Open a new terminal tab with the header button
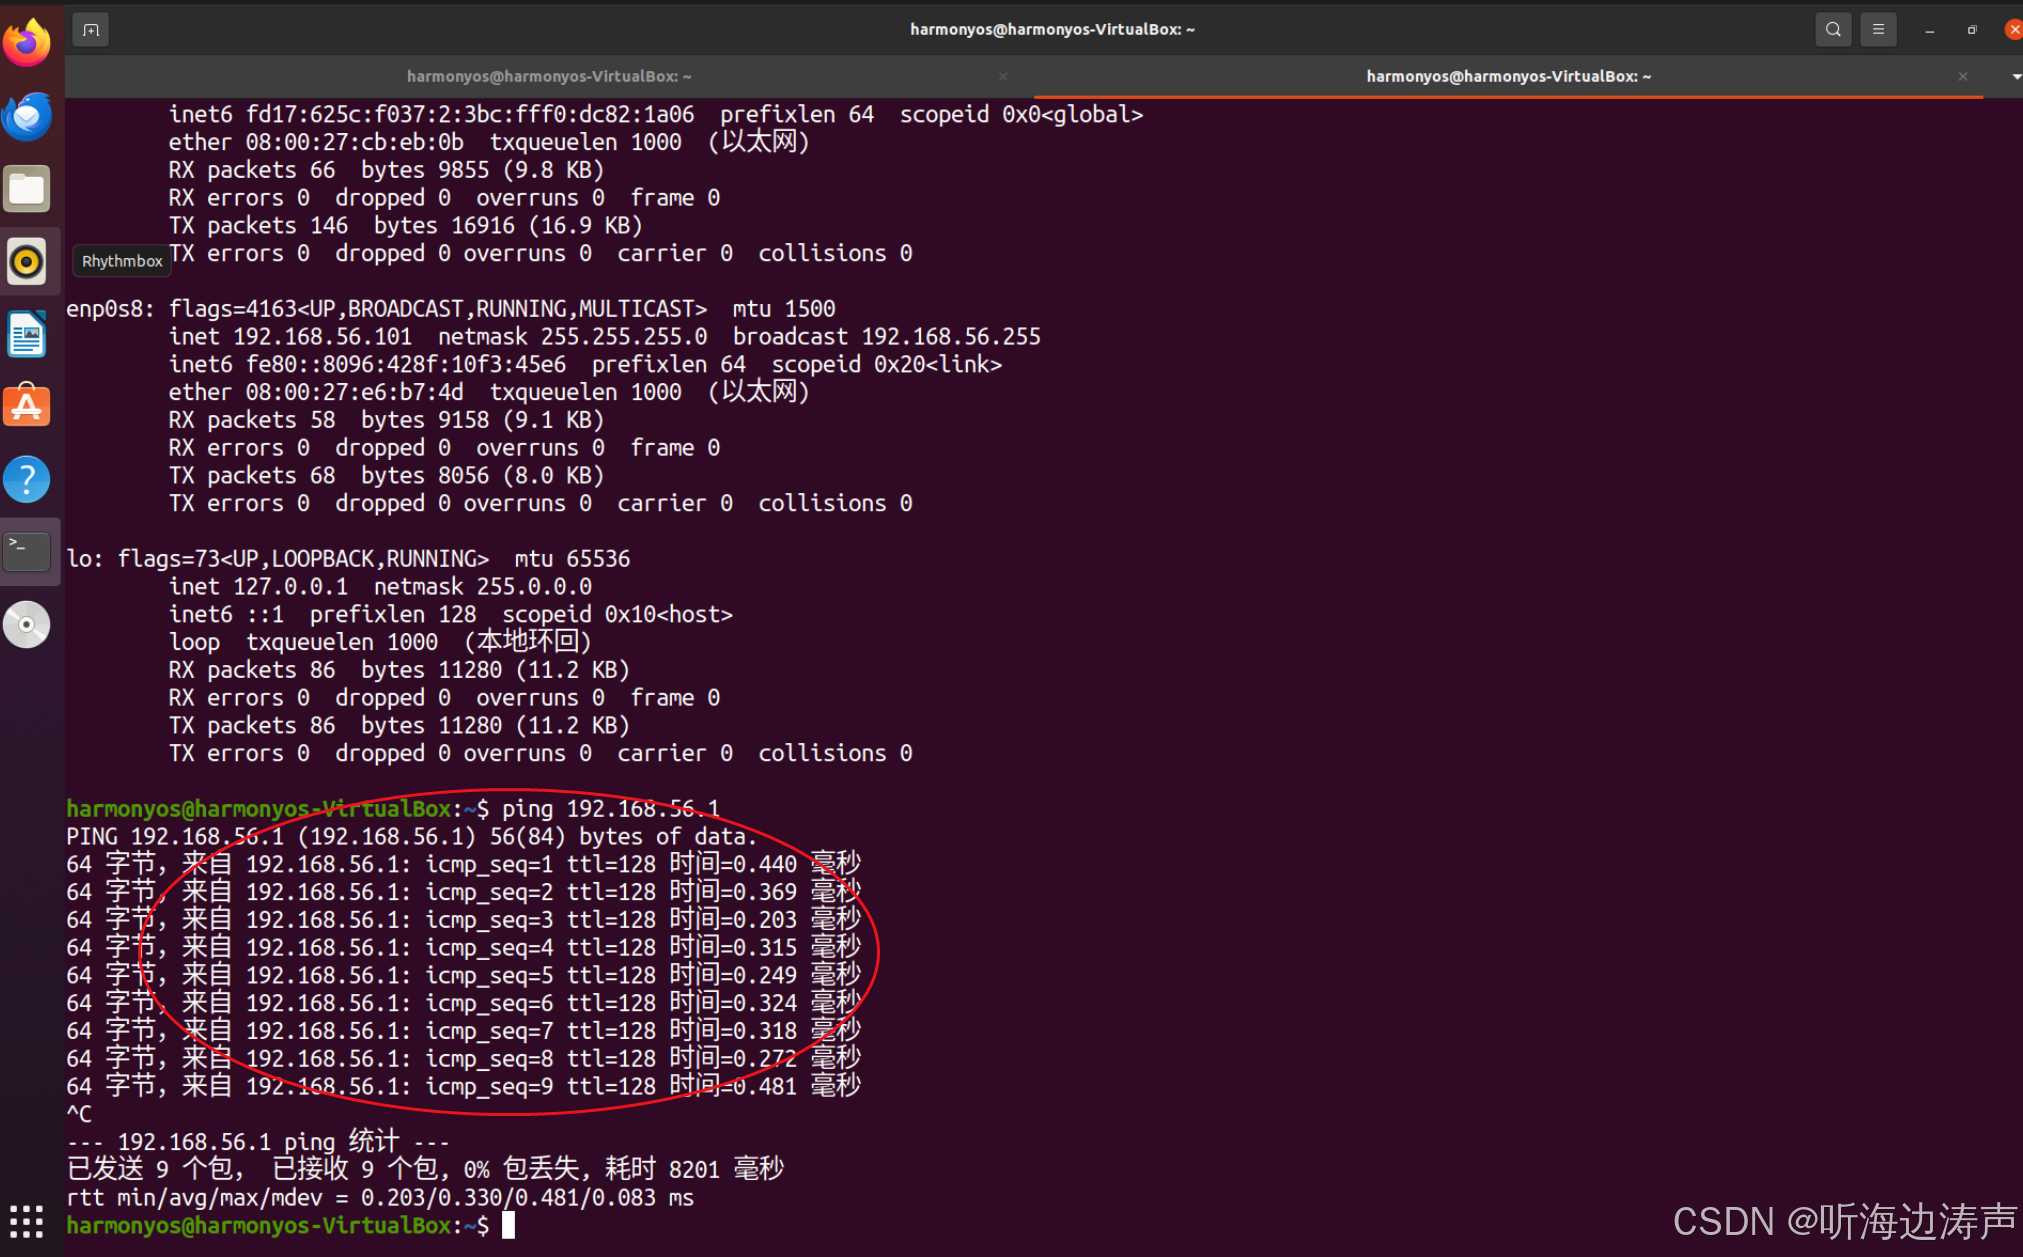The width and height of the screenshot is (2023, 1257). [x=91, y=30]
